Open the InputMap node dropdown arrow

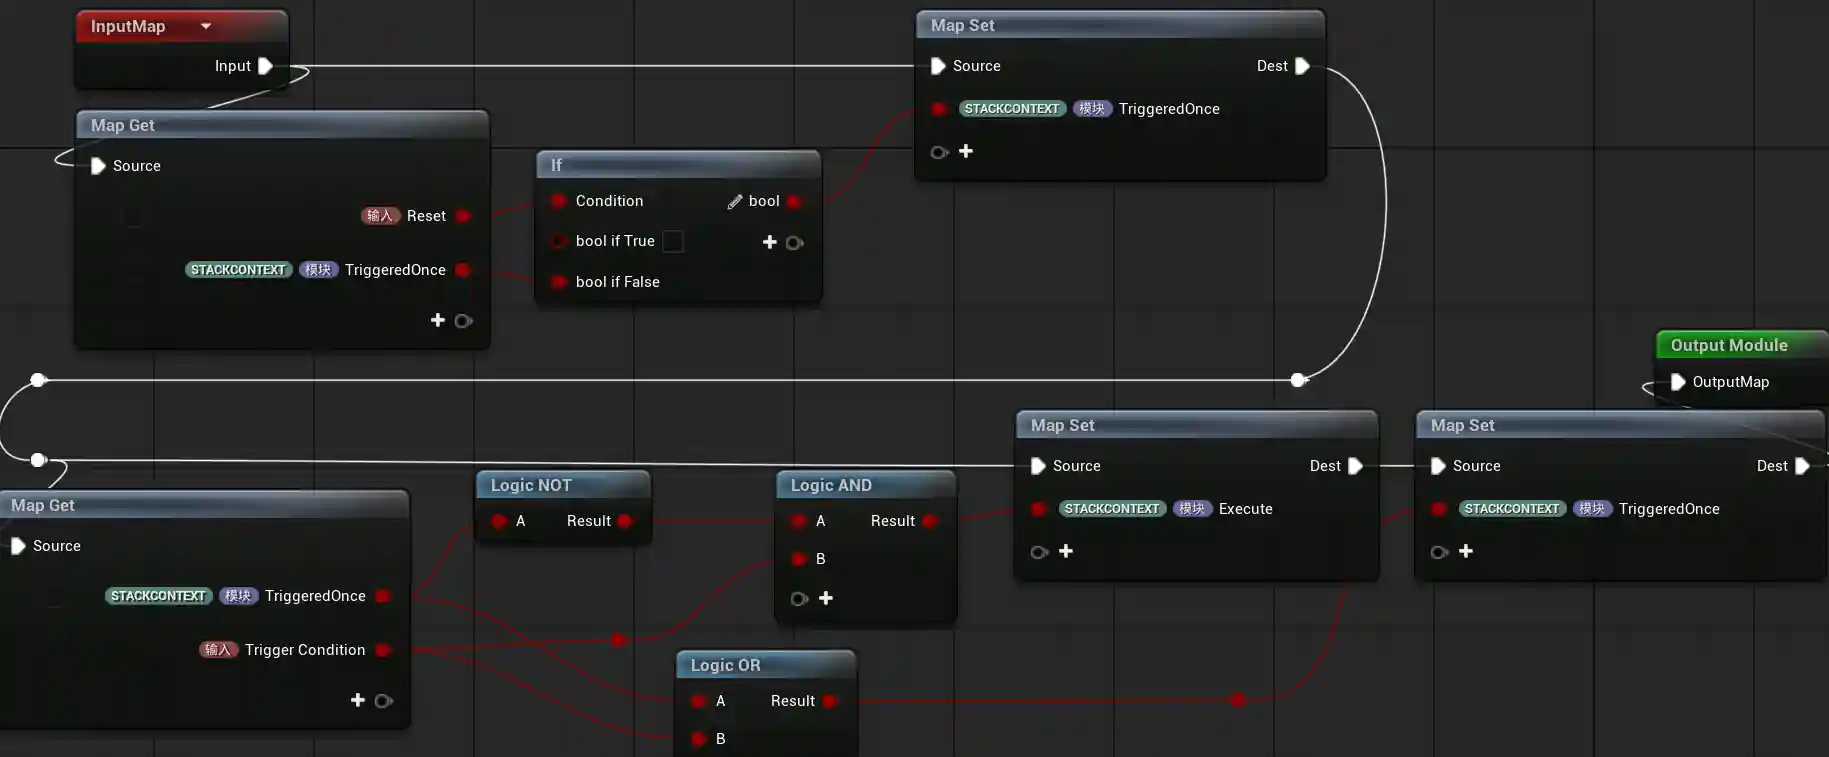(206, 26)
